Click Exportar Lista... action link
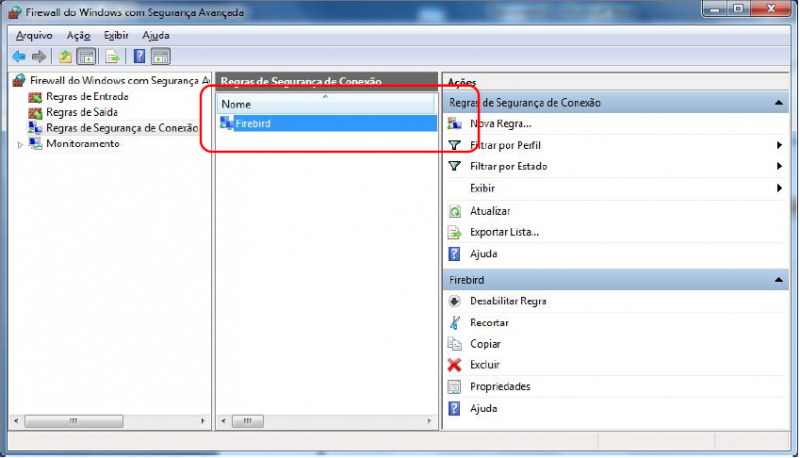Image resolution: width=800 pixels, height=458 pixels. pos(504,233)
